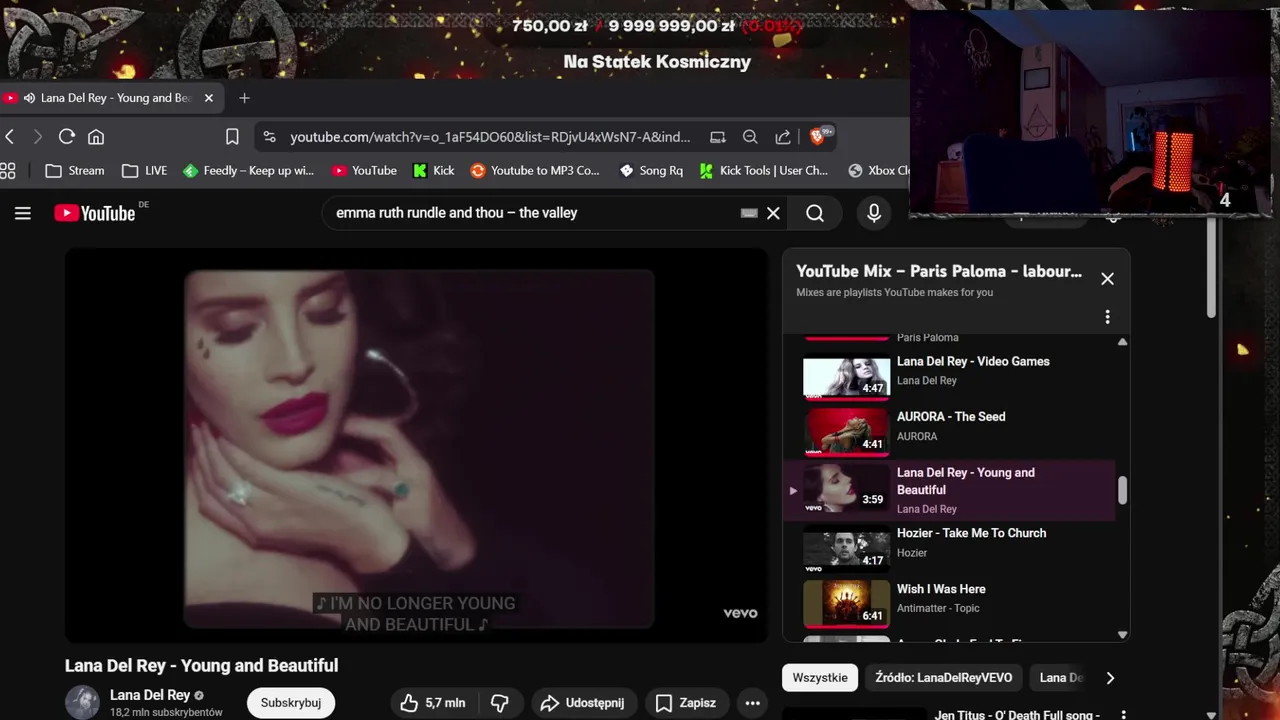
Task: Click the YouTube Mix playlist title
Action: click(939, 271)
